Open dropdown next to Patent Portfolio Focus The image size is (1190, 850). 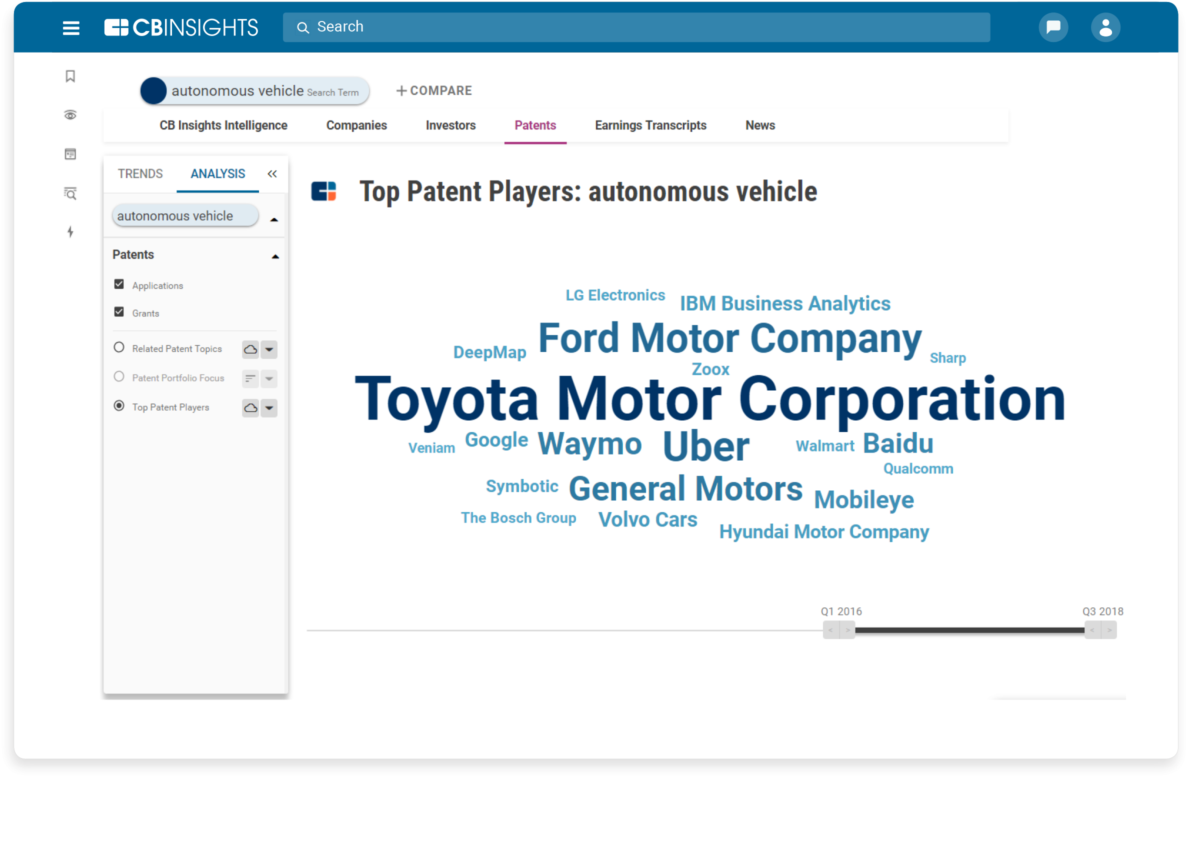pyautogui.click(x=269, y=378)
